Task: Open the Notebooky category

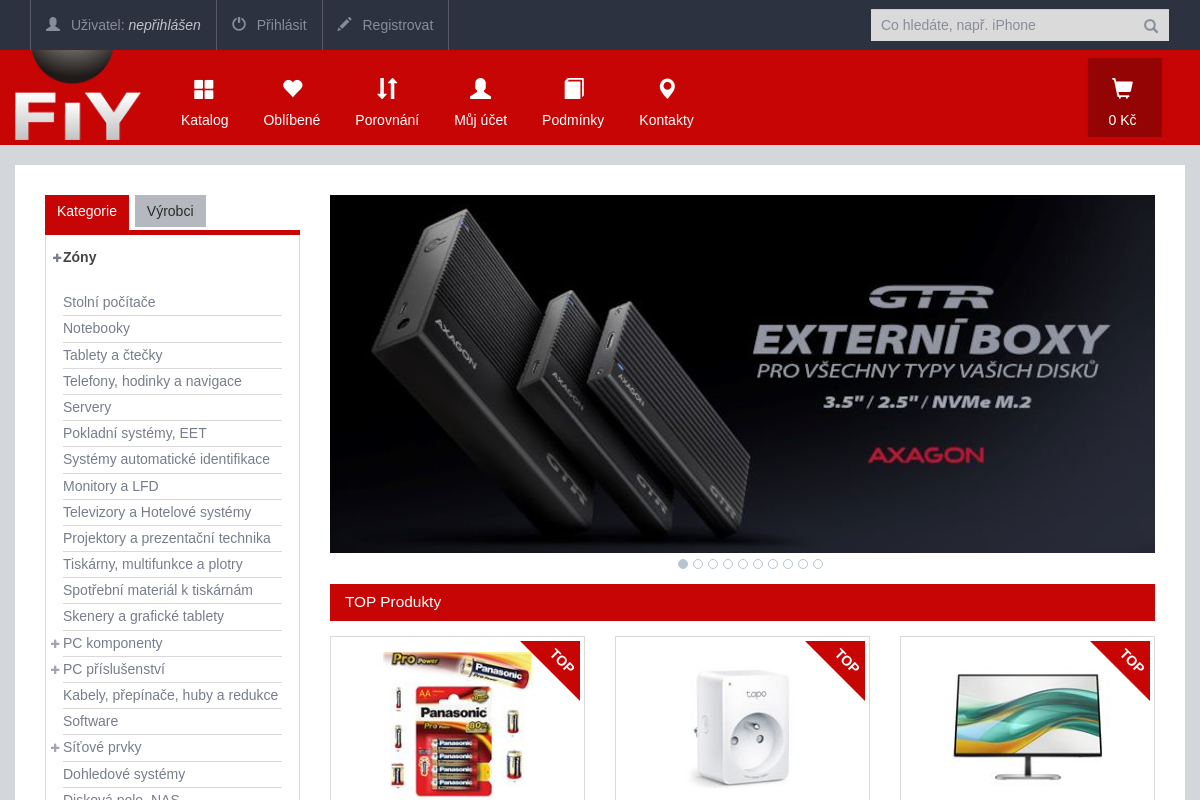Action: (96, 328)
